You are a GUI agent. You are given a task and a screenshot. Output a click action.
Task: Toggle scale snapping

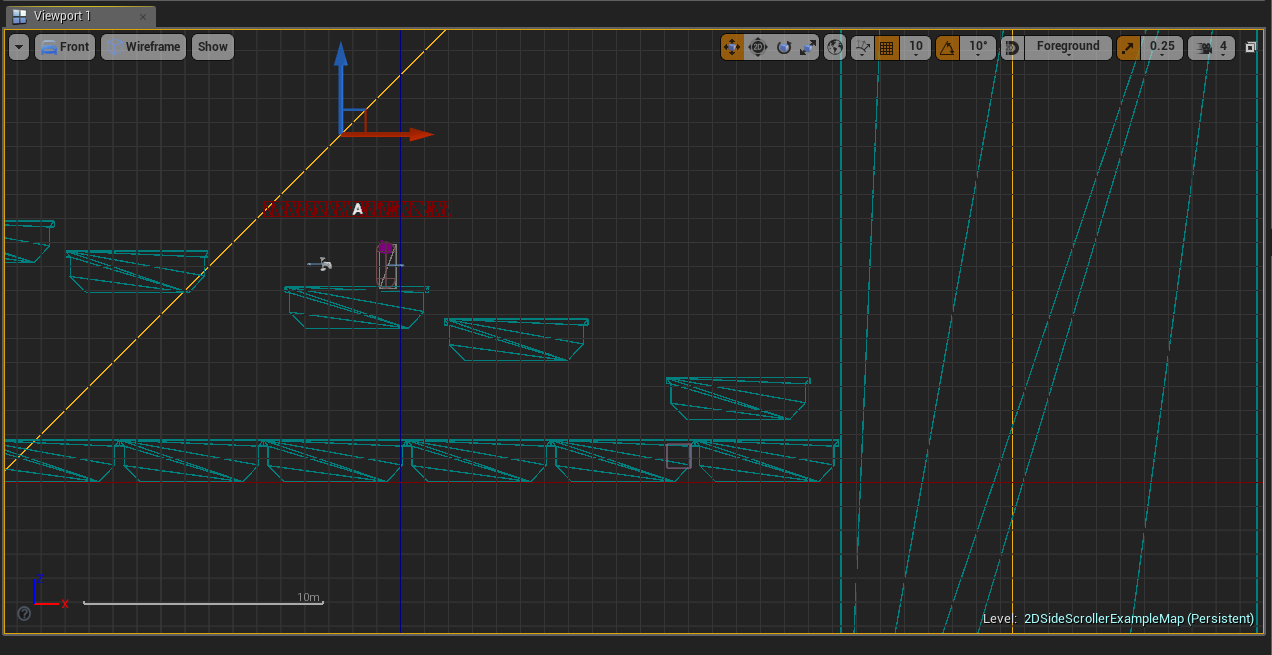click(x=1130, y=47)
